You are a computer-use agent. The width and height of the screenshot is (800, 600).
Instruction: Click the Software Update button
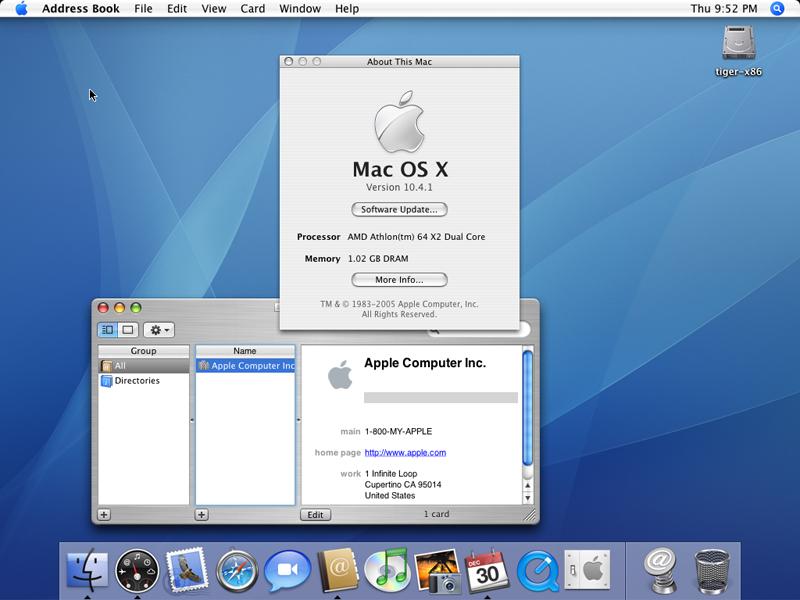click(399, 209)
